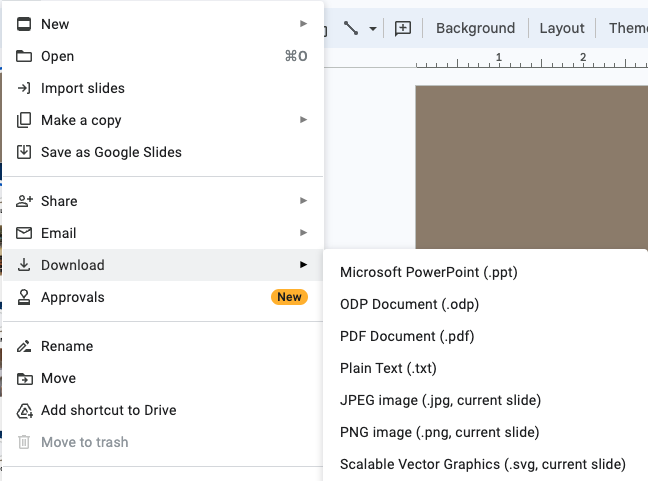Click the download arrow icon
648x481 pixels.
tap(24, 265)
